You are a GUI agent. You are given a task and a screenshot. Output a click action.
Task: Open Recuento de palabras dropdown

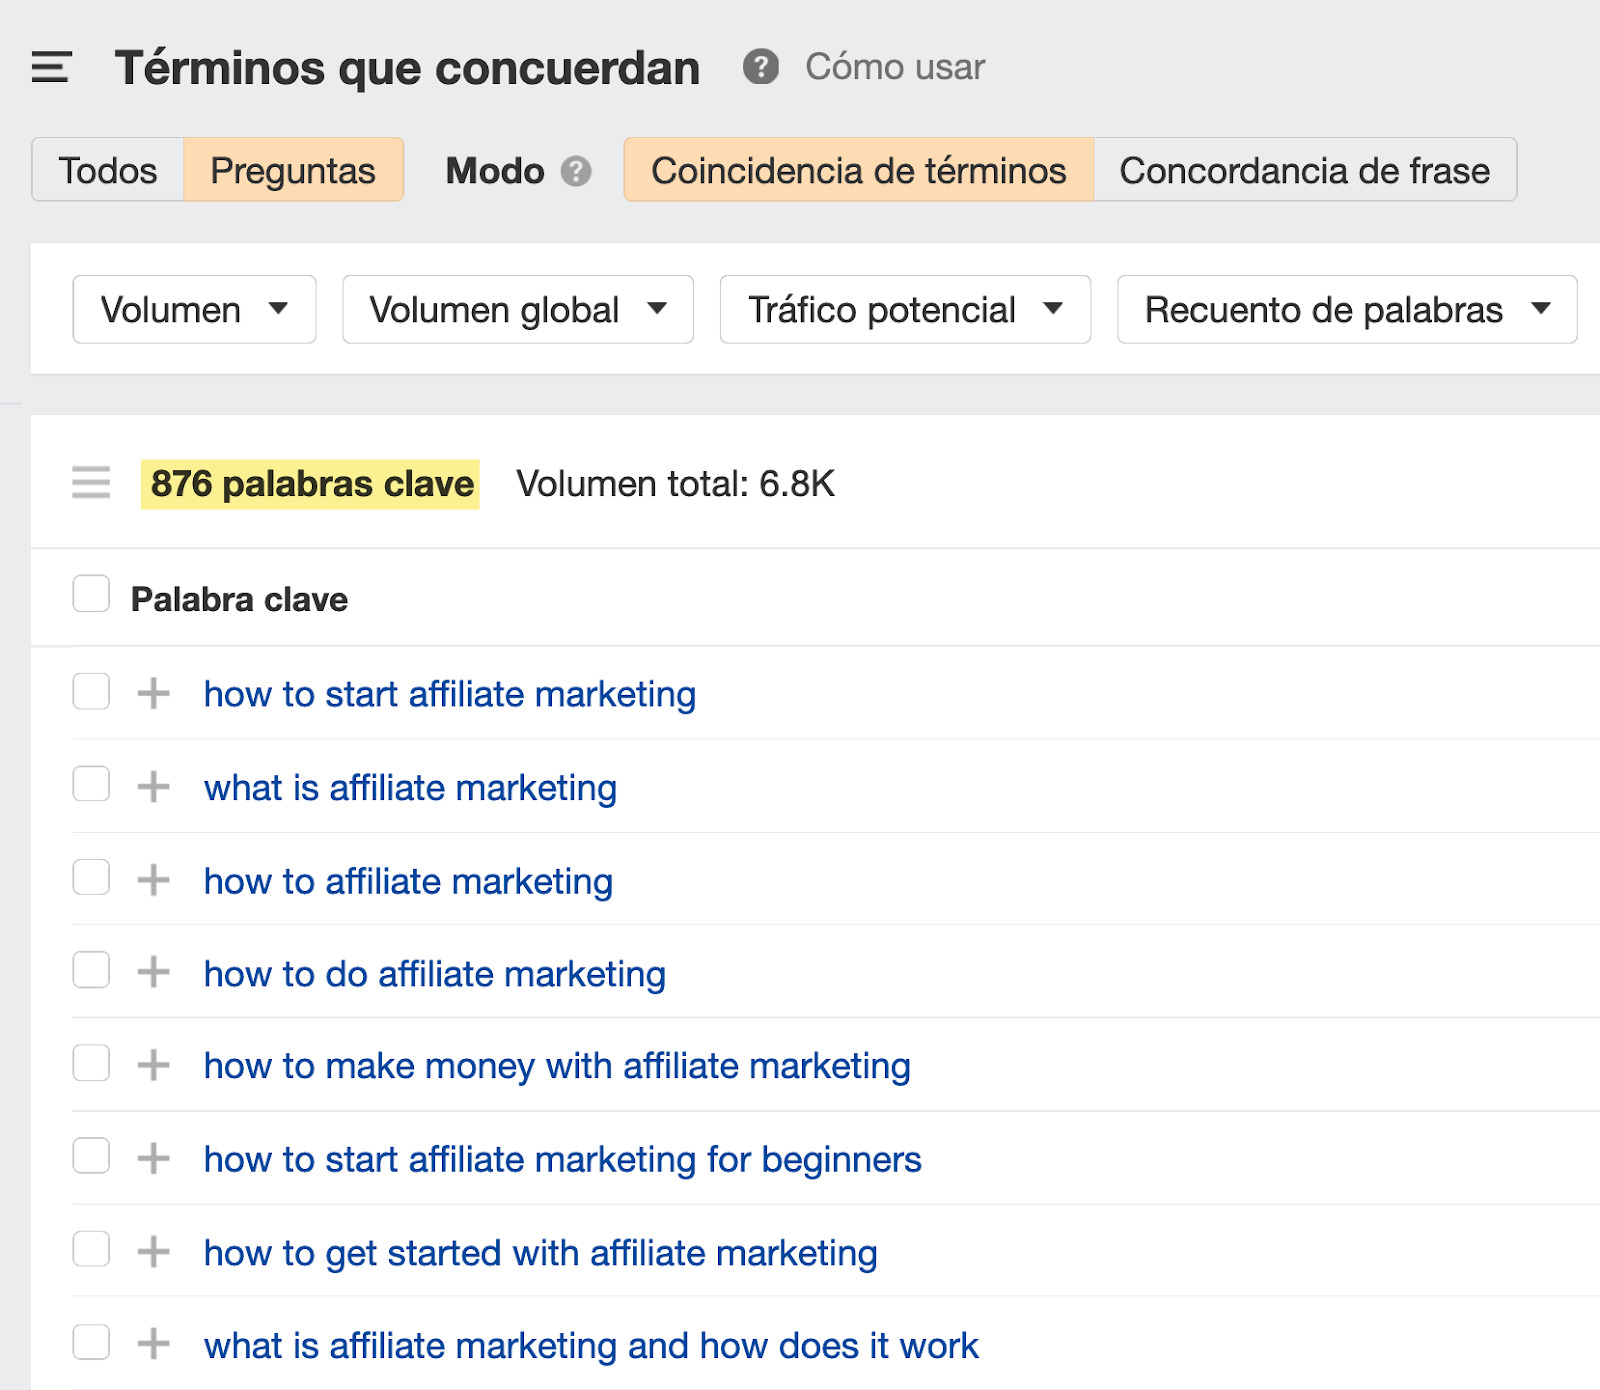[1346, 310]
